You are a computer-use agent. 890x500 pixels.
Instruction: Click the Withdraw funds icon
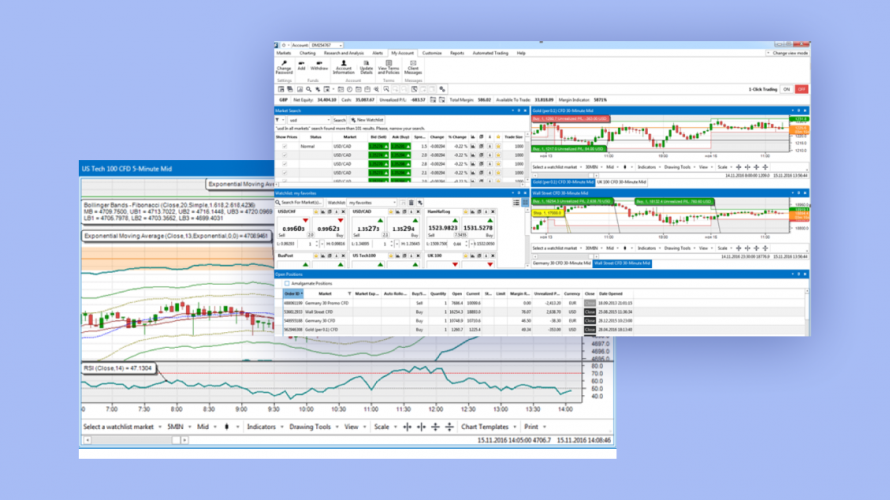pos(319,64)
